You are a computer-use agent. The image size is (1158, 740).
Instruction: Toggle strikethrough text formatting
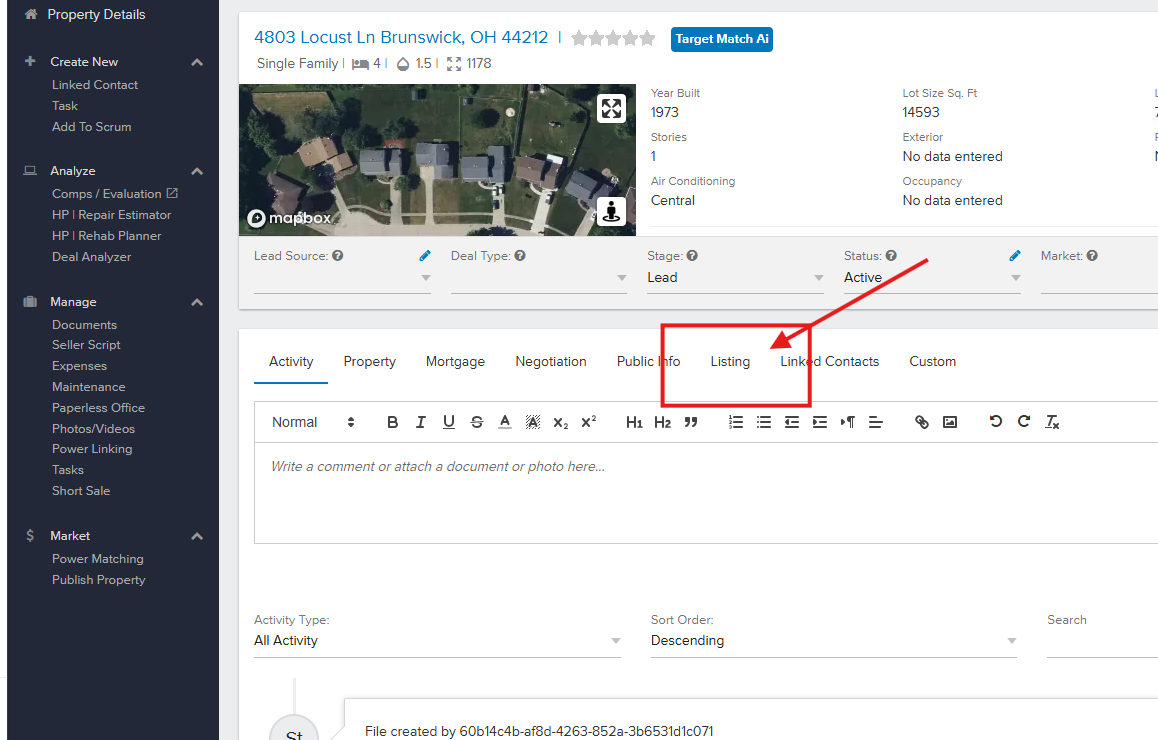[x=477, y=422]
